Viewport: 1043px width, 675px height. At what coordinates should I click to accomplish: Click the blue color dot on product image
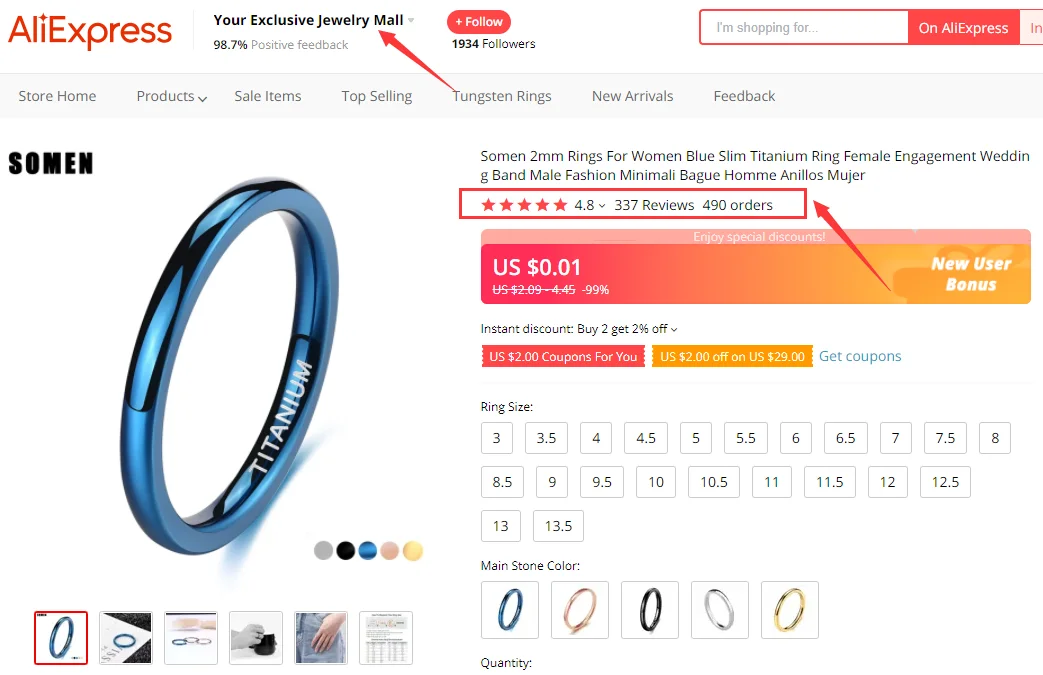click(367, 551)
